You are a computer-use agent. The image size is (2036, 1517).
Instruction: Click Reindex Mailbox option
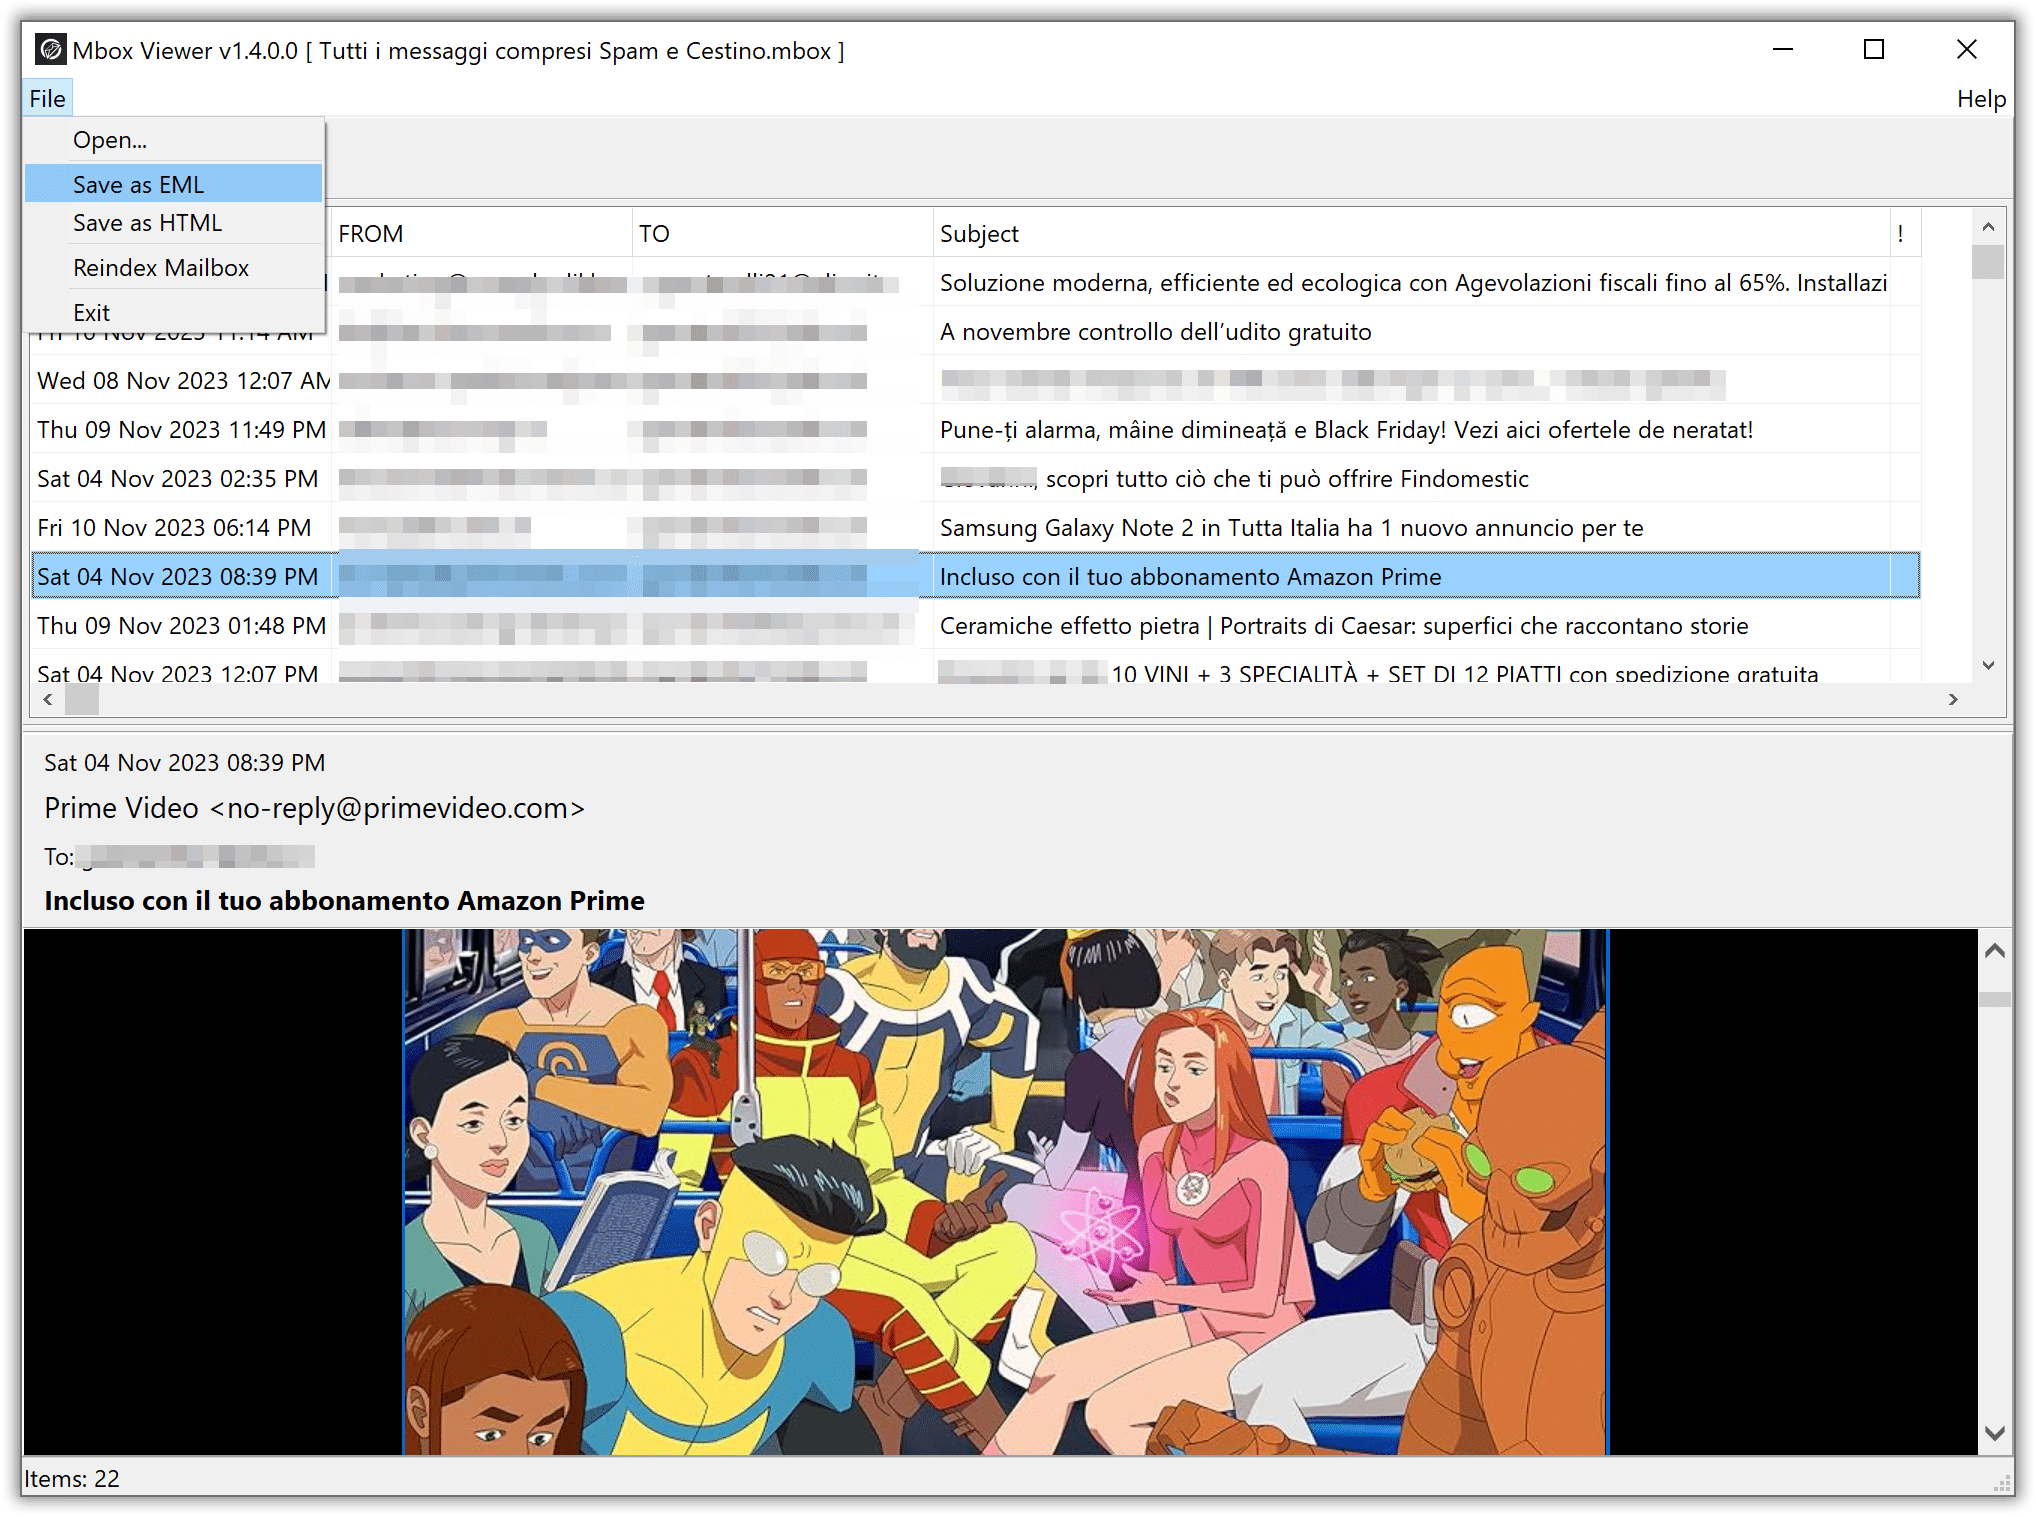159,266
